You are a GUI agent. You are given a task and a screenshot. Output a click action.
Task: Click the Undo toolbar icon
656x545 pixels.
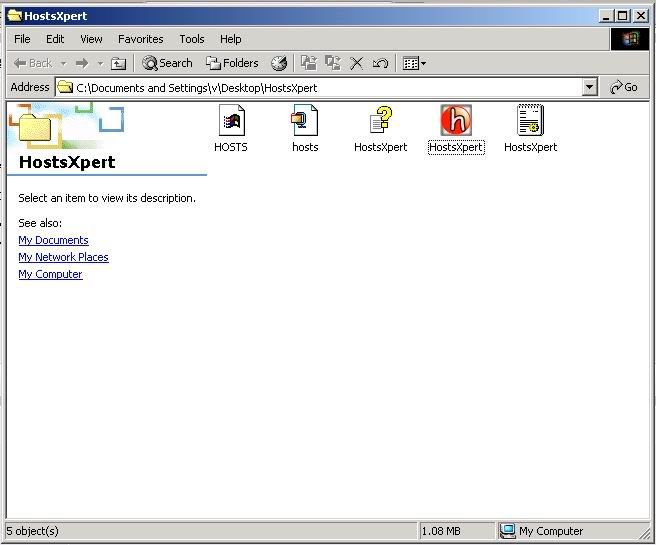click(x=380, y=64)
